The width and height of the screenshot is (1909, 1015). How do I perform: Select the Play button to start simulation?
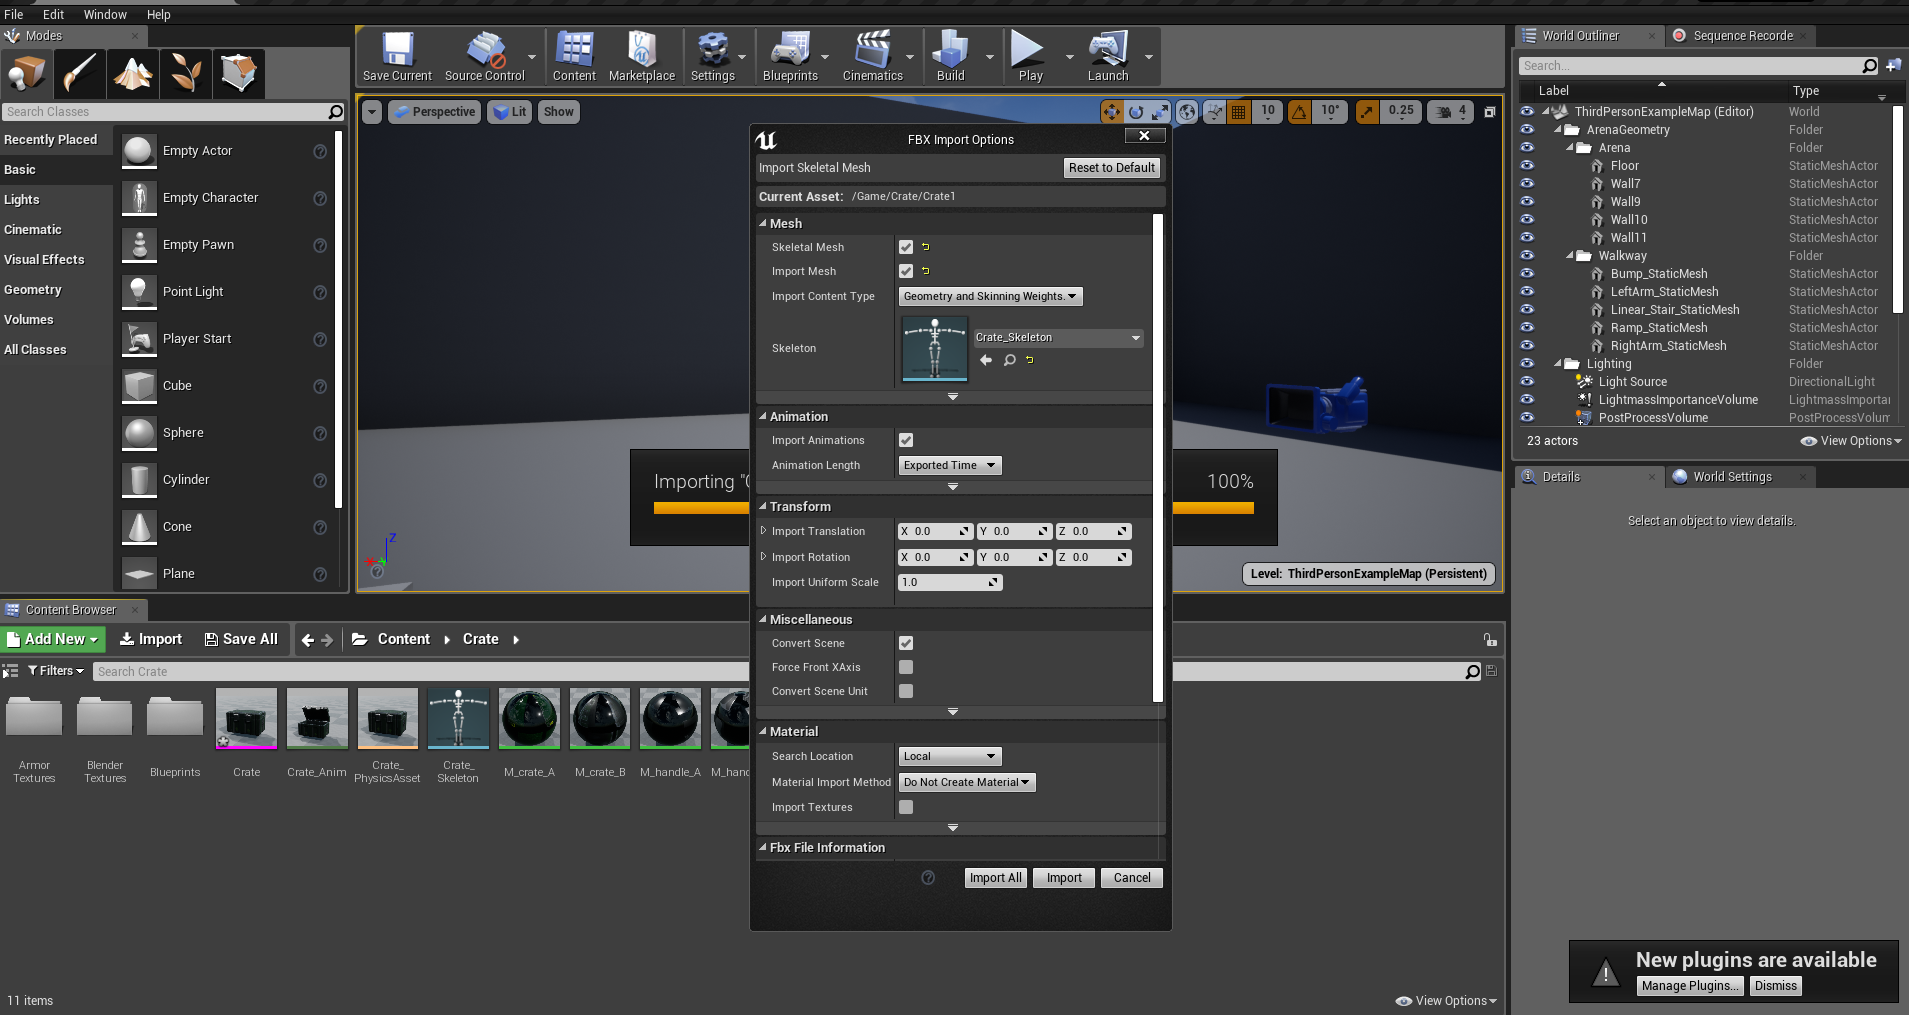pos(1028,56)
